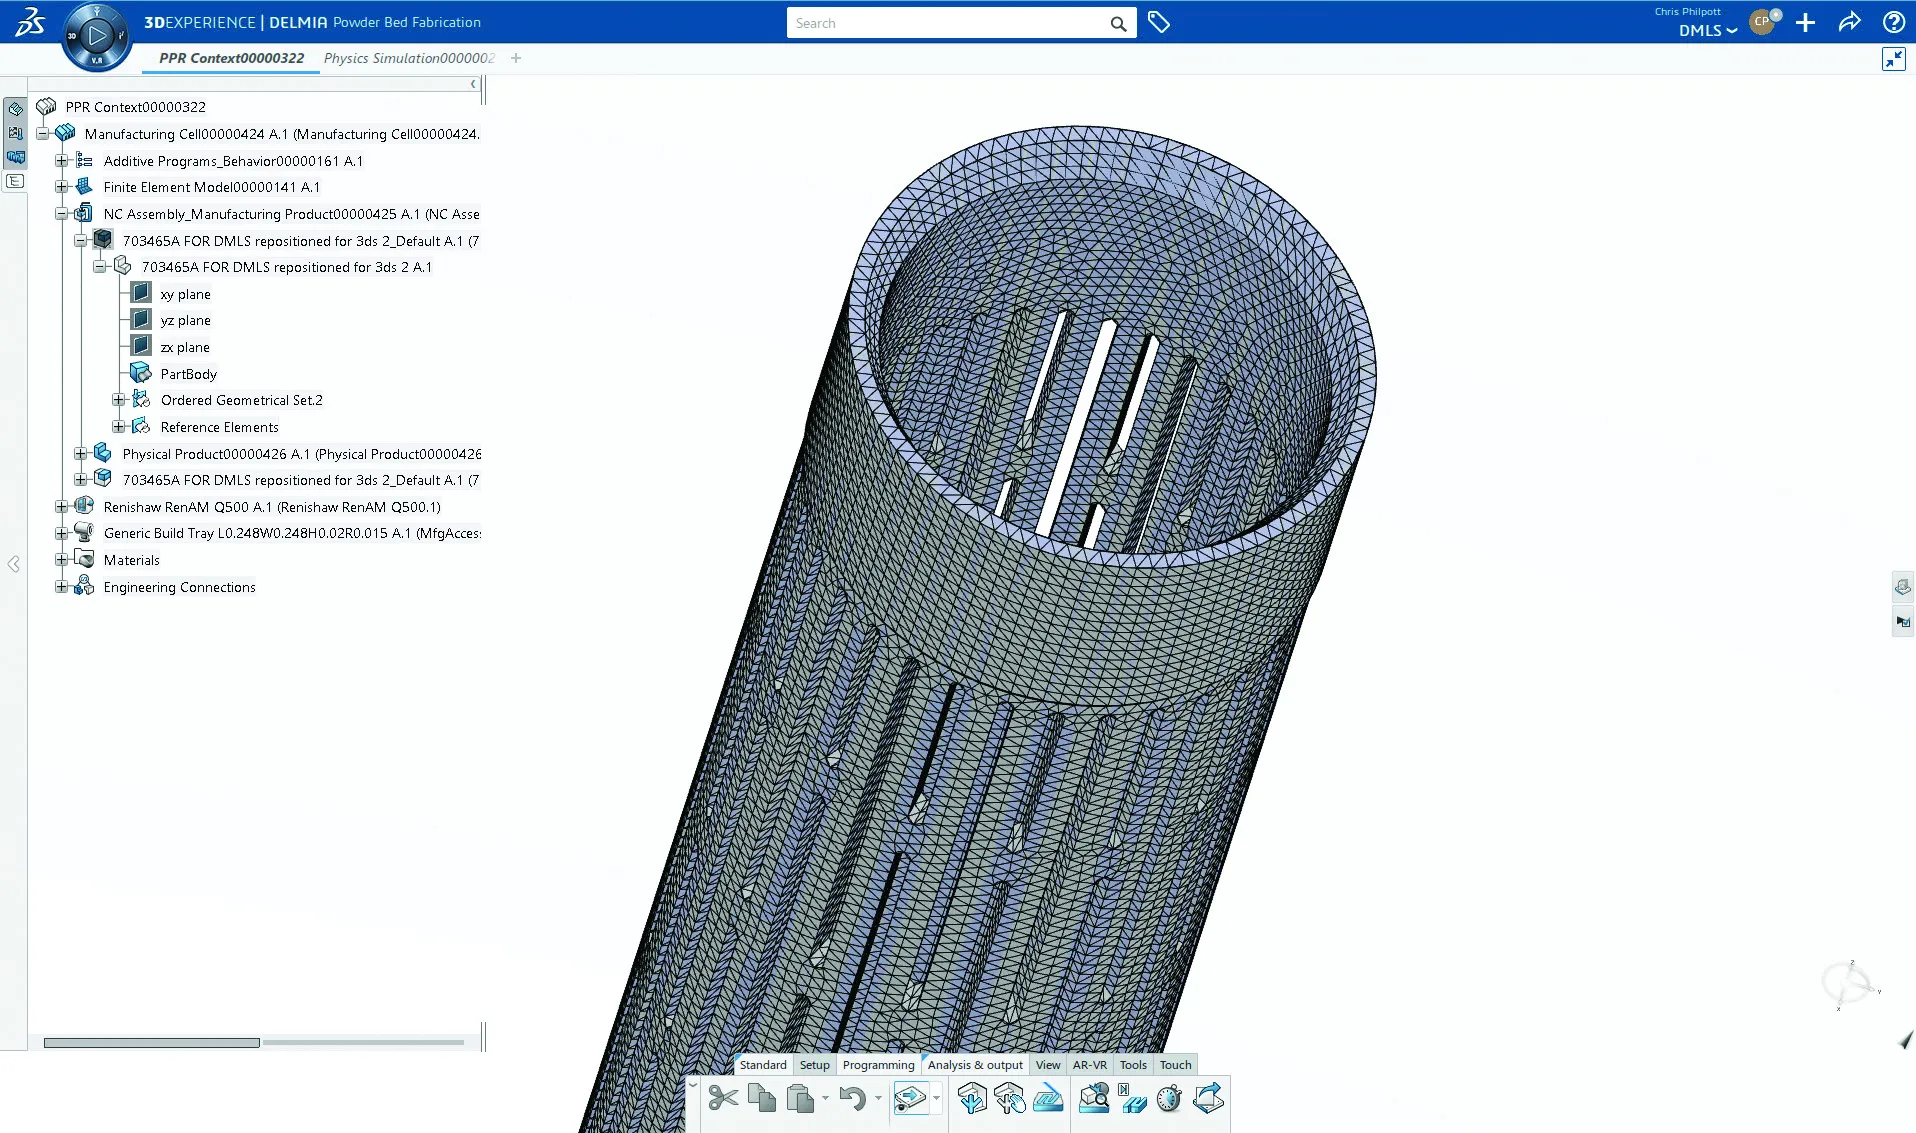1916x1133 pixels.
Task: Collapse the Manufacturing Cell tree node
Action: coord(43,133)
